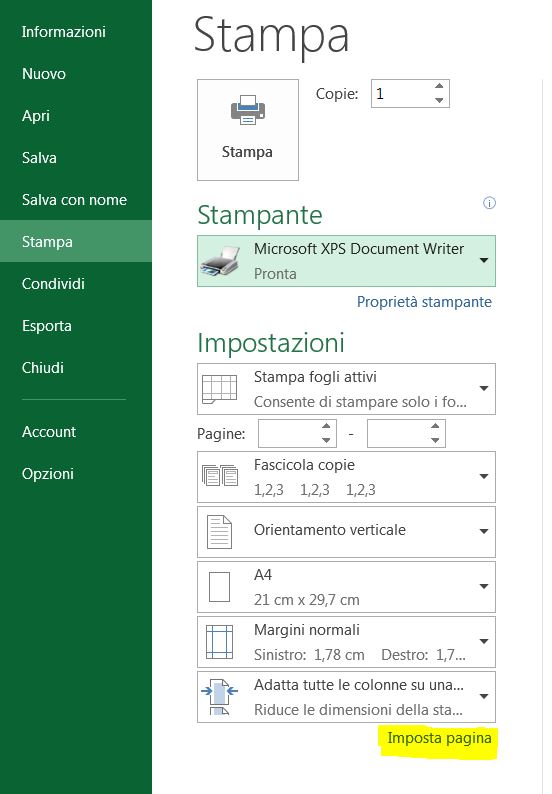
Task: Open Salva con nome in sidebar
Action: [76, 200]
